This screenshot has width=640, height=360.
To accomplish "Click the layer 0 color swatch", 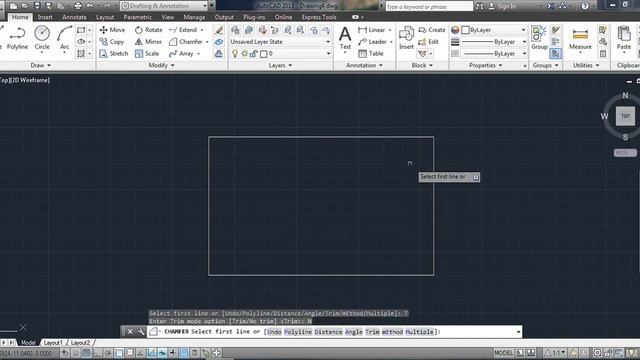I will 264,53.
